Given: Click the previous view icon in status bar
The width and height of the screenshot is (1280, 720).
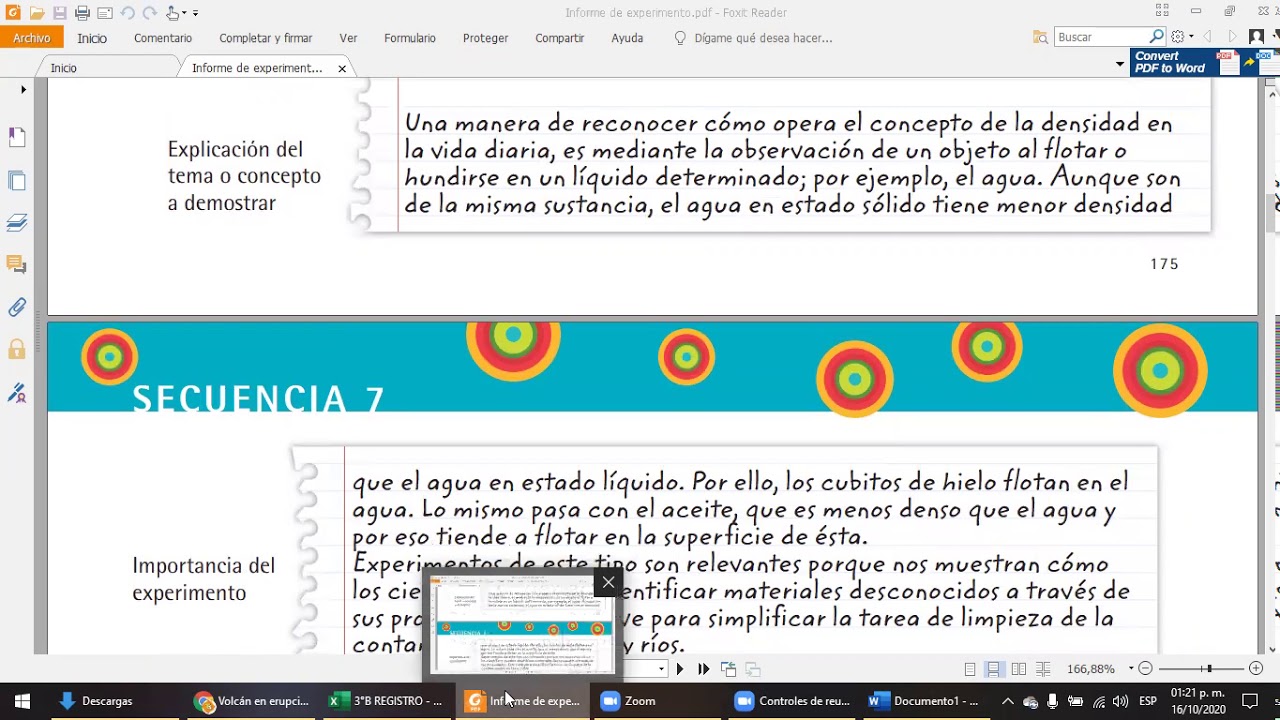Looking at the screenshot, I should 728,669.
